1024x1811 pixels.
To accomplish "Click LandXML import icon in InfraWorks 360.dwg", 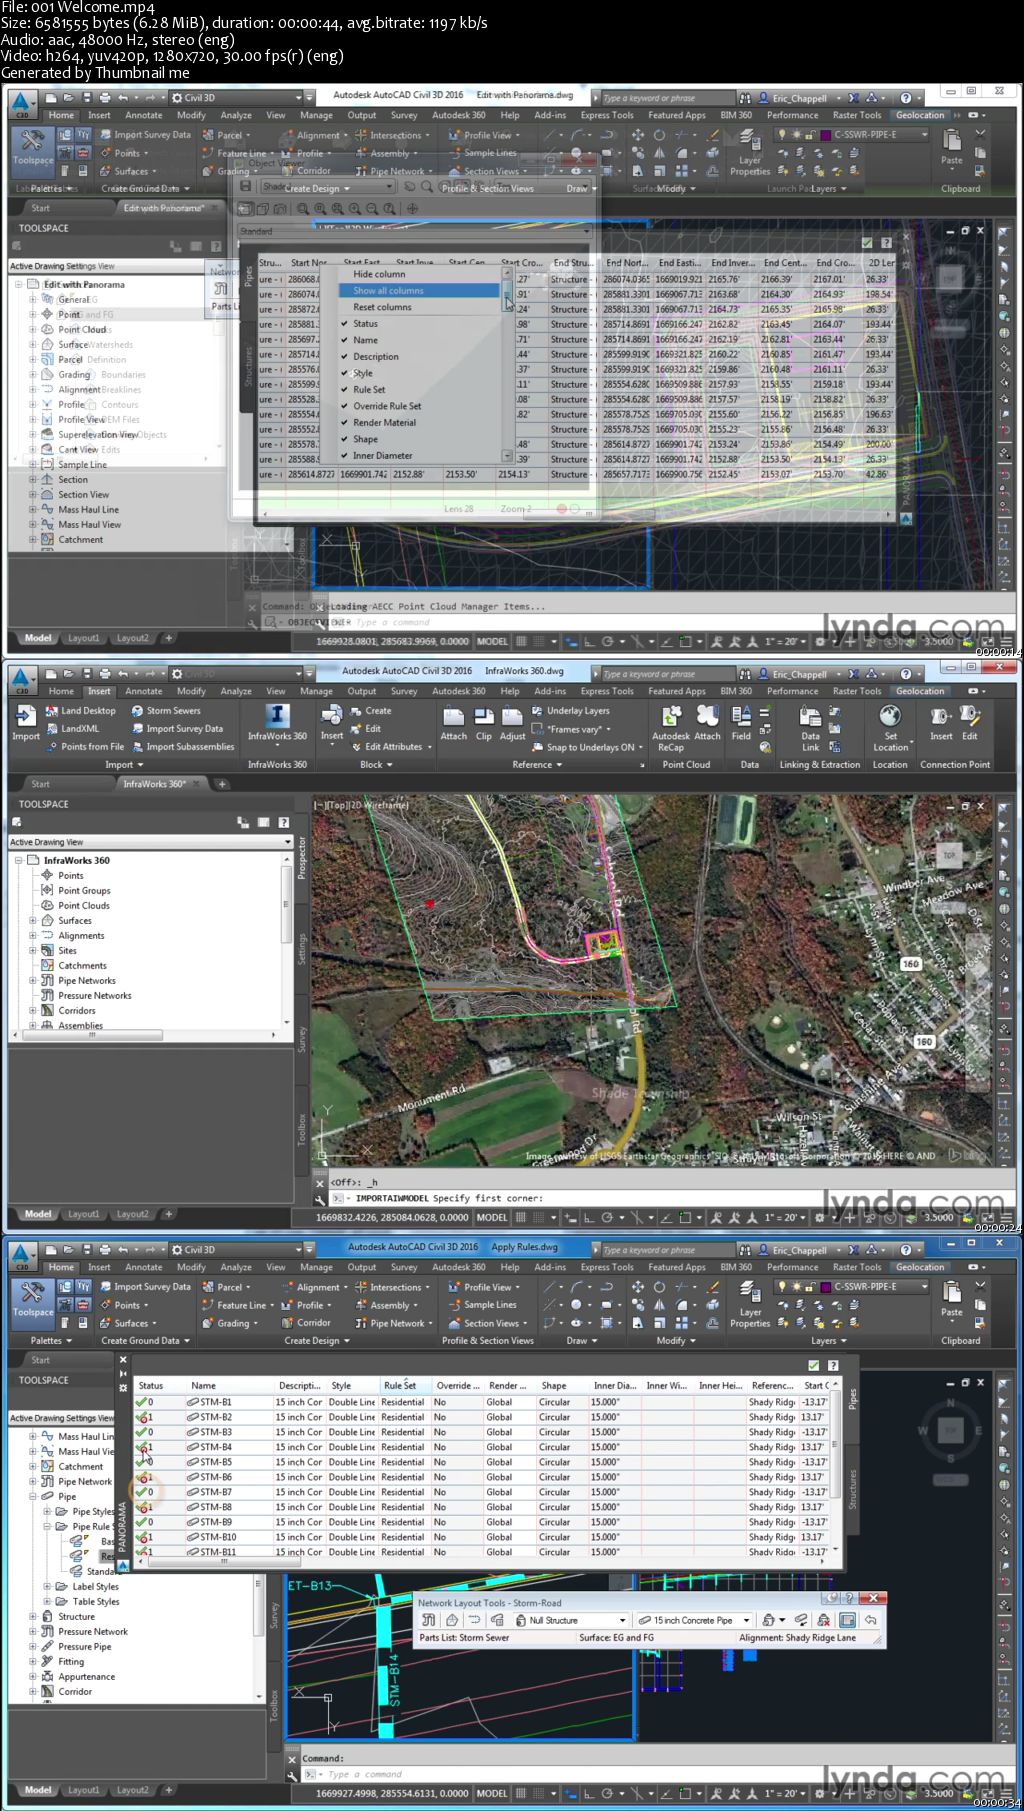I will click(51, 729).
